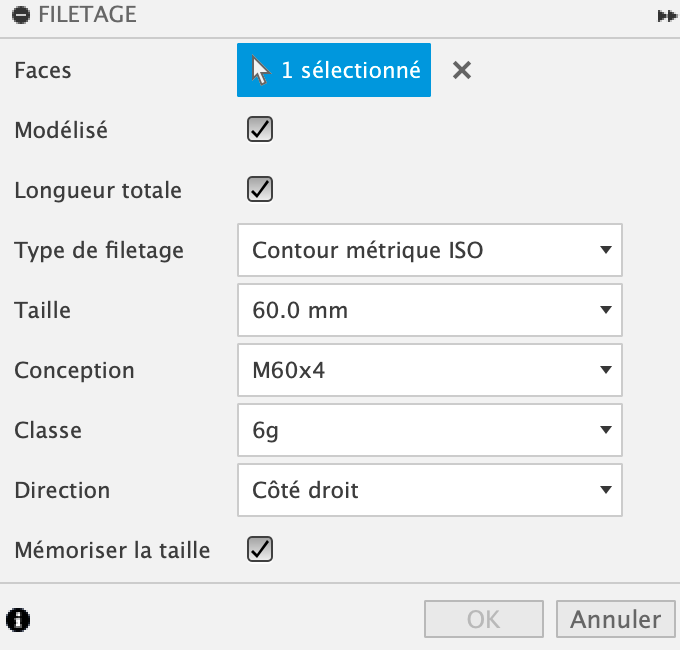This screenshot has height=650, width=680.
Task: Click the 'Longueur totale' label
Action: (x=98, y=190)
